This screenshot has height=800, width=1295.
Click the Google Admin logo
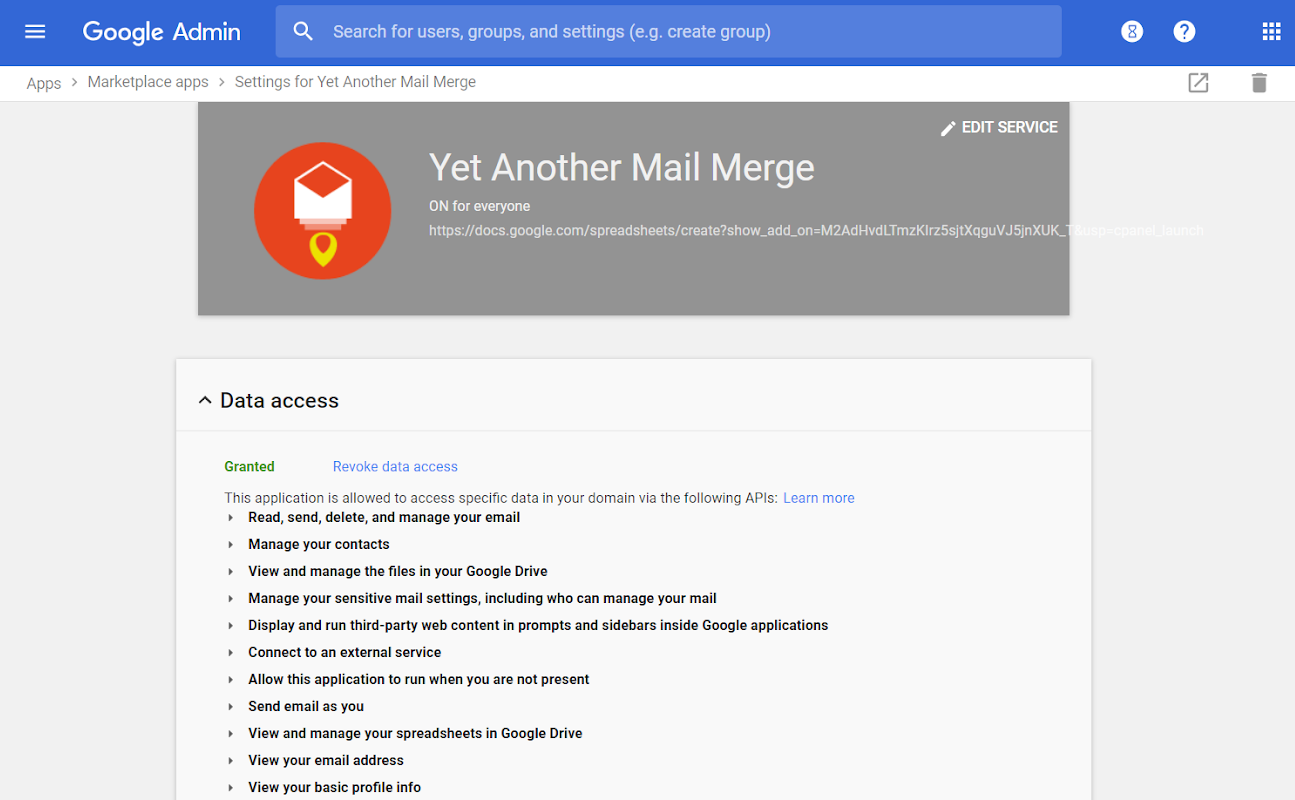click(161, 32)
